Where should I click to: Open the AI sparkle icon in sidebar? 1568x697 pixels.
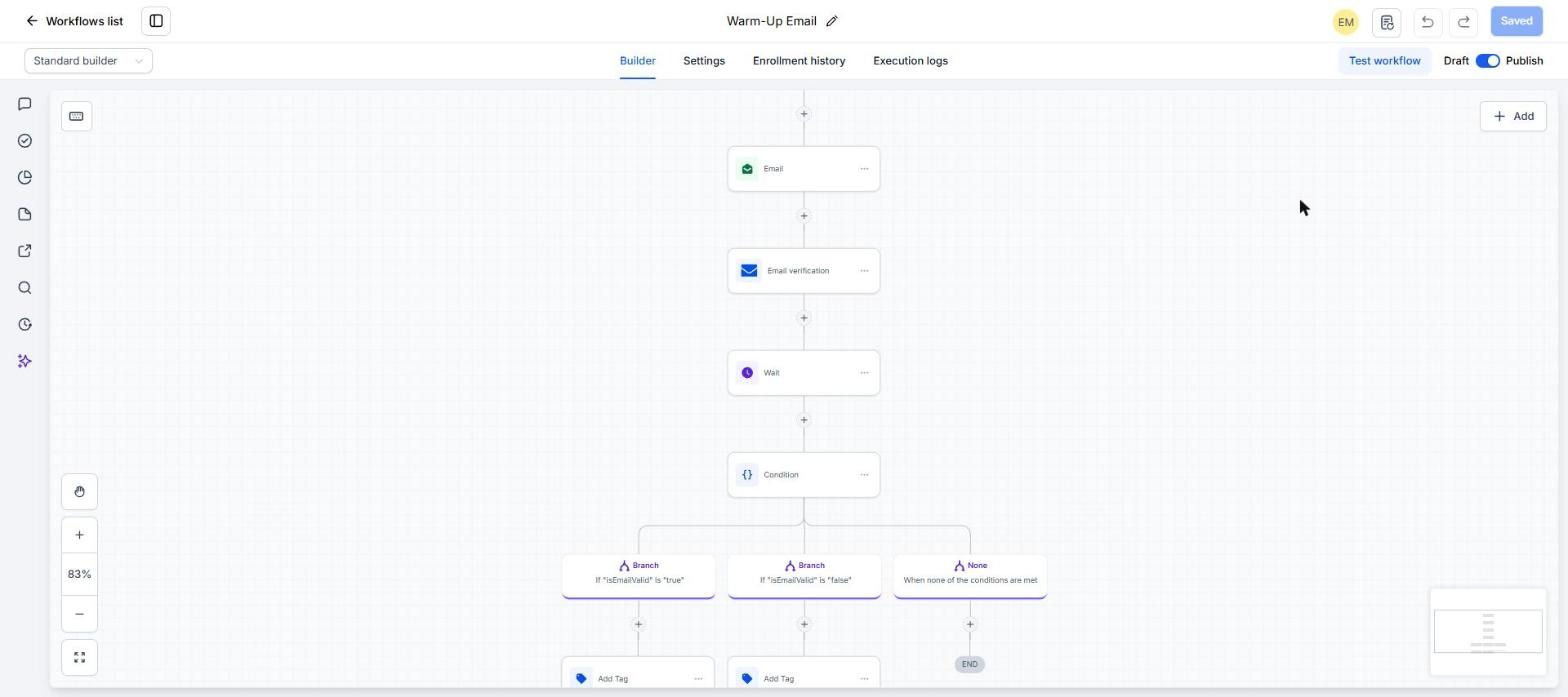click(x=25, y=361)
